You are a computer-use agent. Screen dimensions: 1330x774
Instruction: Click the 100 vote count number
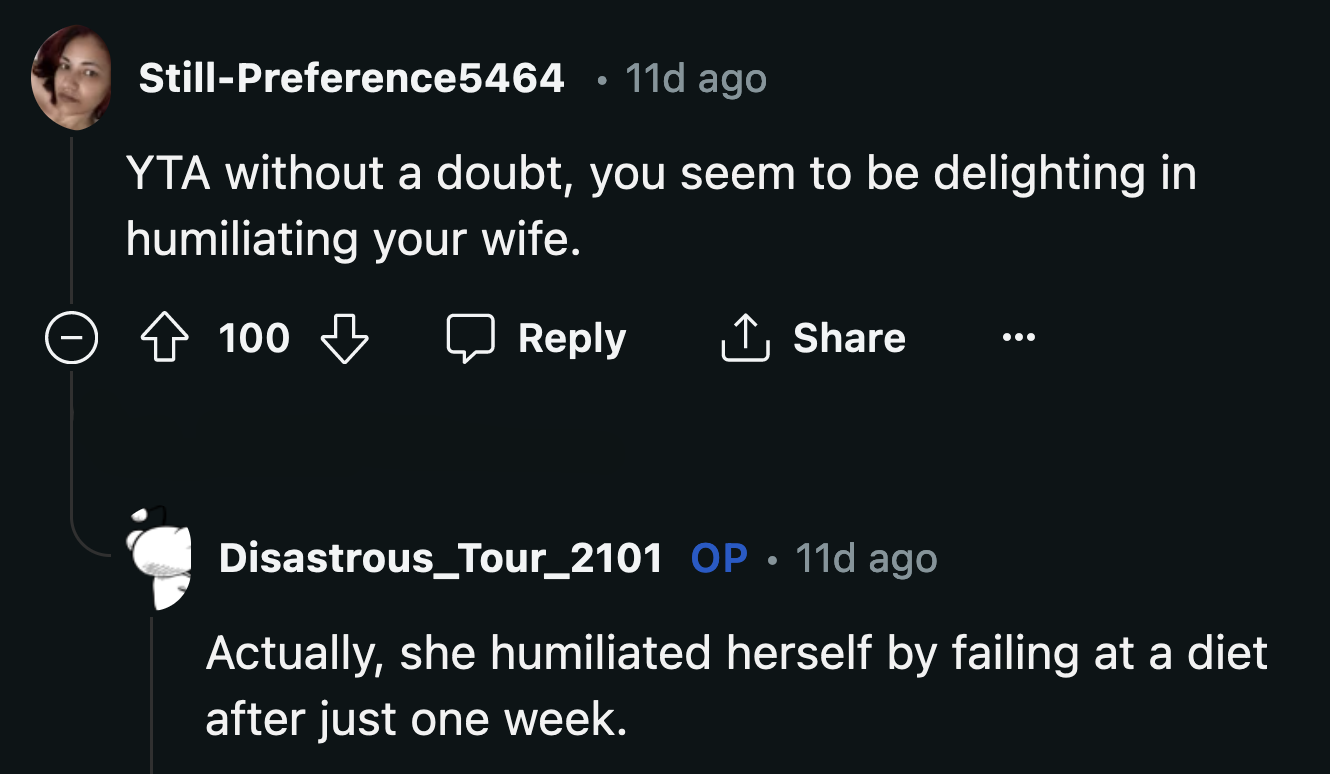(x=255, y=337)
